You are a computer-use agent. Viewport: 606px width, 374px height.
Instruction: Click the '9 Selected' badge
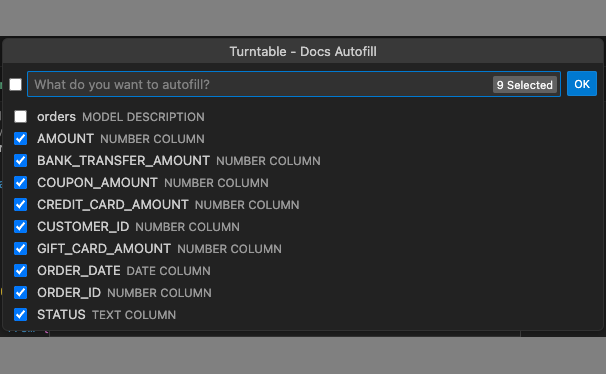(x=524, y=85)
